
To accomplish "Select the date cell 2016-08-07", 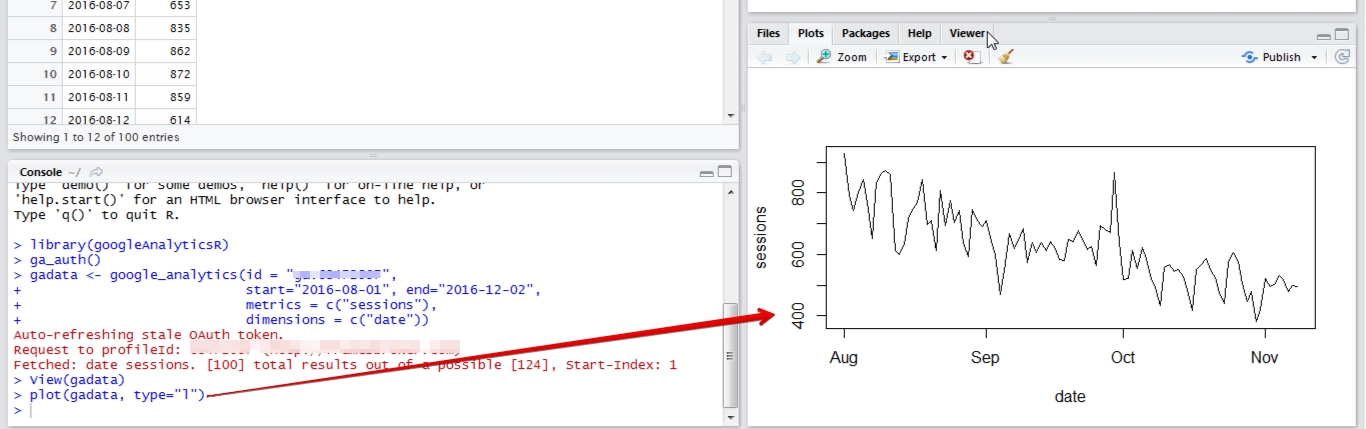I will coord(98,6).
